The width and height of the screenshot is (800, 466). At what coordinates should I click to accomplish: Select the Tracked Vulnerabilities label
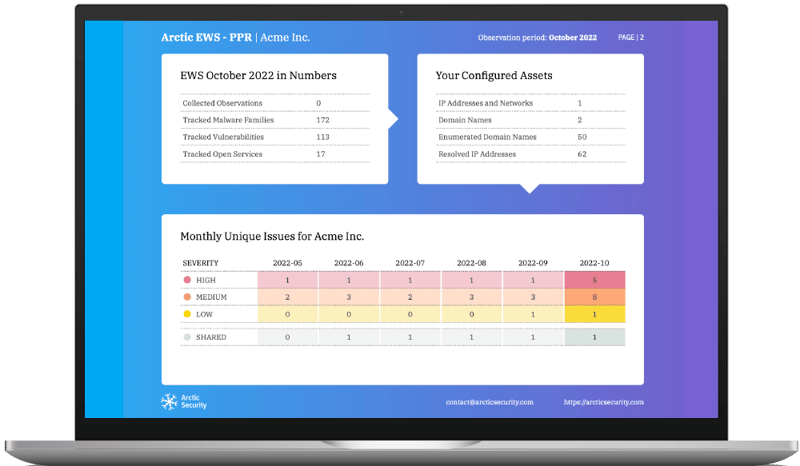[x=223, y=137]
